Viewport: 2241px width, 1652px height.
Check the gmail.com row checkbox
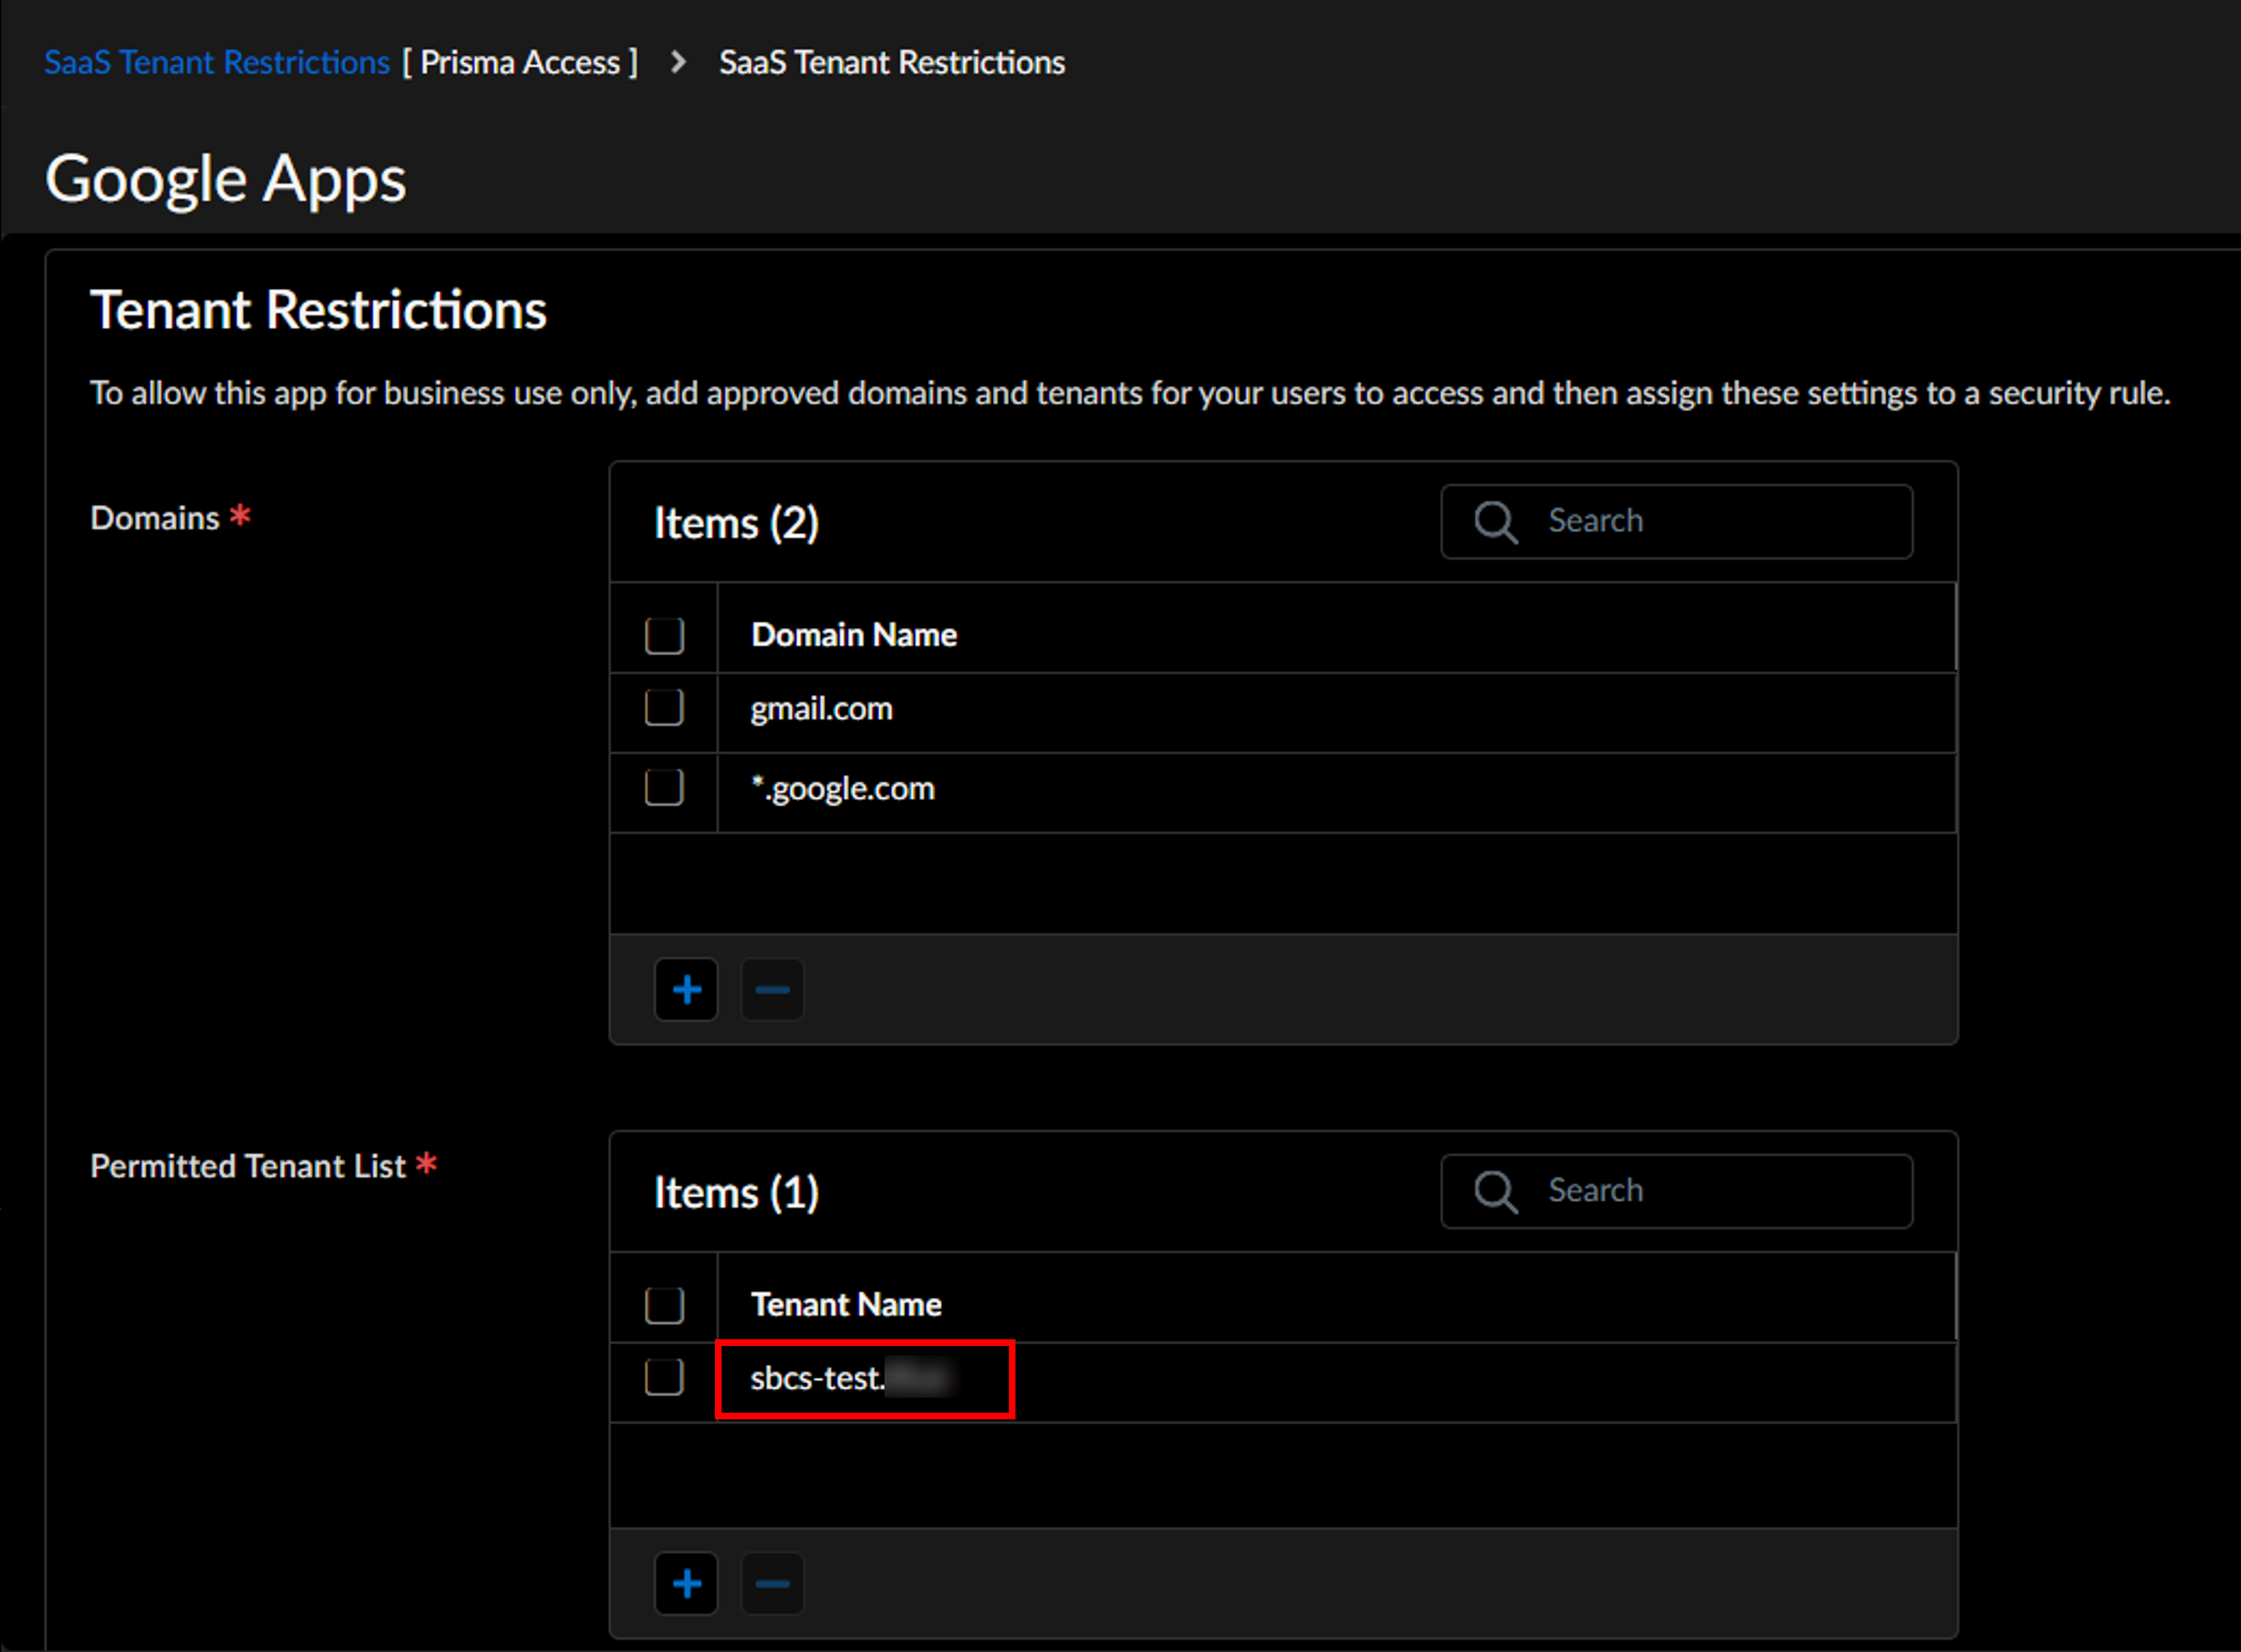coord(664,708)
